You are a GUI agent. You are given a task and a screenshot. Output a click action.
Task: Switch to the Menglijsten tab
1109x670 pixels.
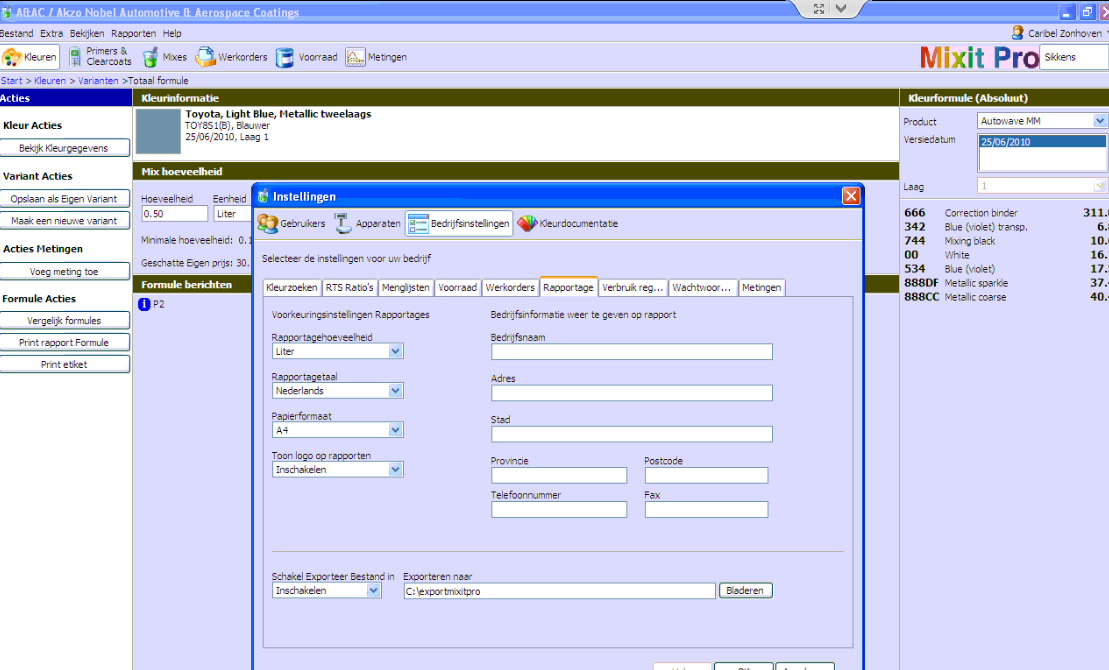pos(405,287)
